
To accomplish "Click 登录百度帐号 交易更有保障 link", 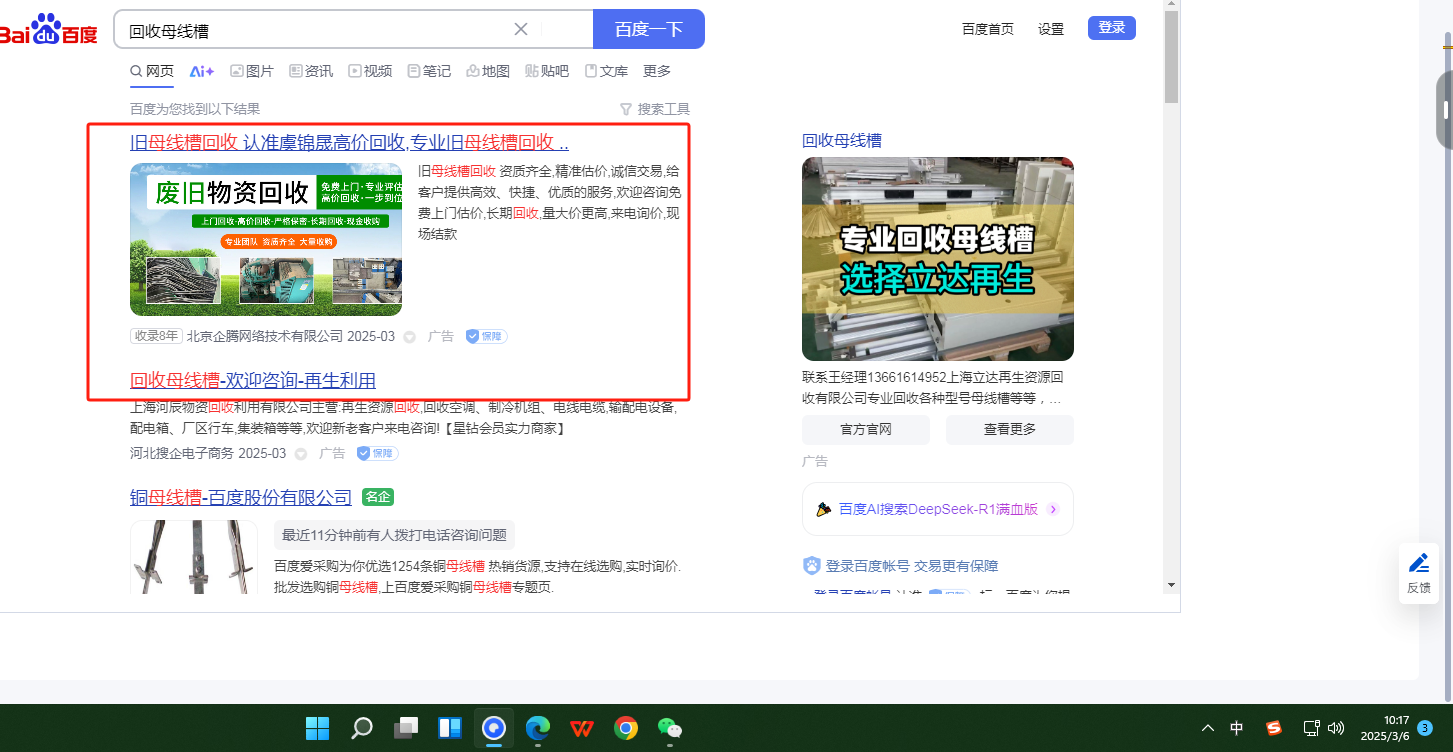I will click(912, 566).
